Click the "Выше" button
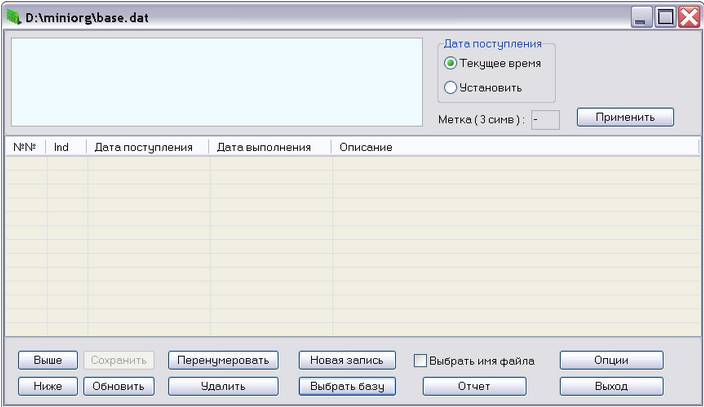The width and height of the screenshot is (704, 407). (48, 360)
